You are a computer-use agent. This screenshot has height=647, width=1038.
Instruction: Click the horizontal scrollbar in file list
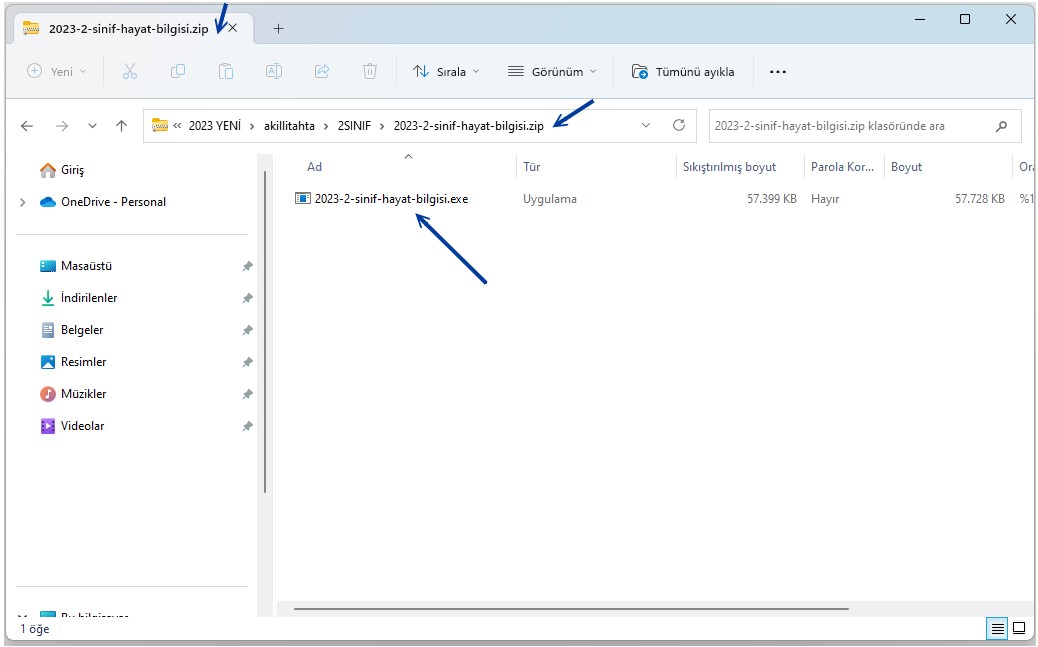570,608
